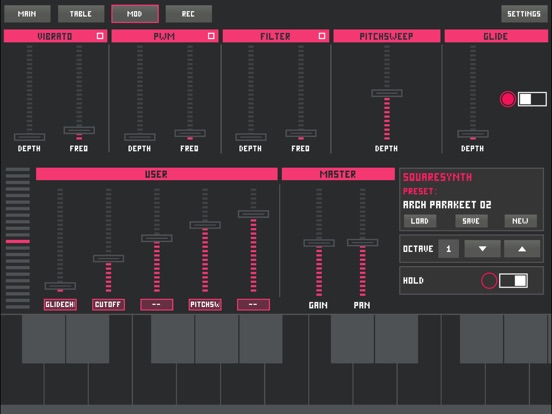552x414 pixels.
Task: Lower the octave with down arrow
Action: pos(482,249)
